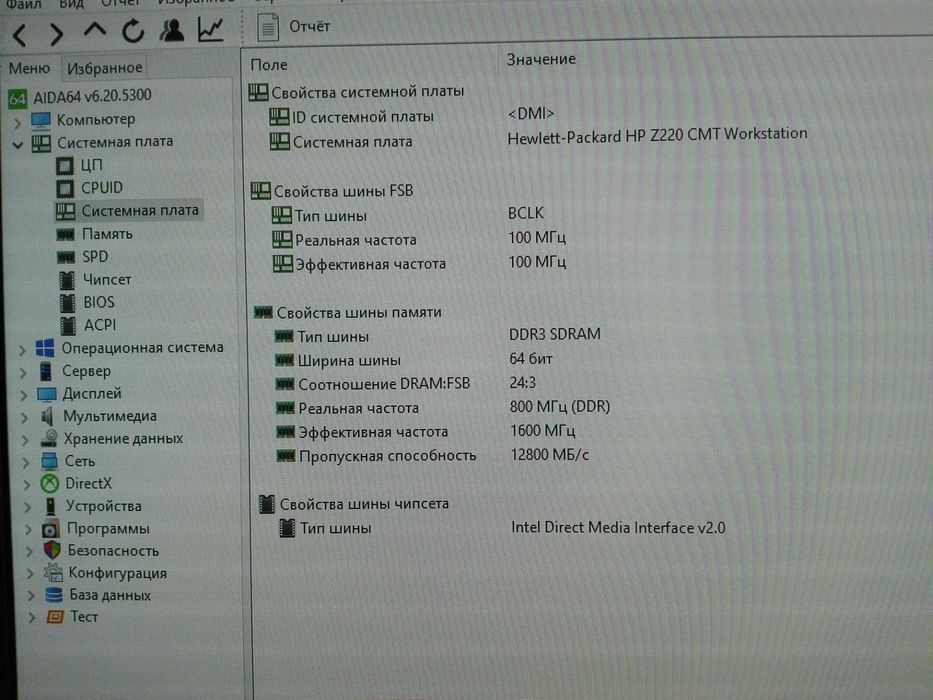Select the Свойства шины FSB group header
The height and width of the screenshot is (700, 933).
click(x=331, y=191)
